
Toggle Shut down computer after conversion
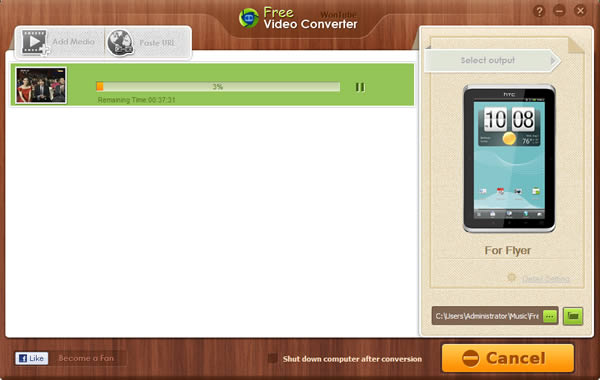click(x=272, y=358)
